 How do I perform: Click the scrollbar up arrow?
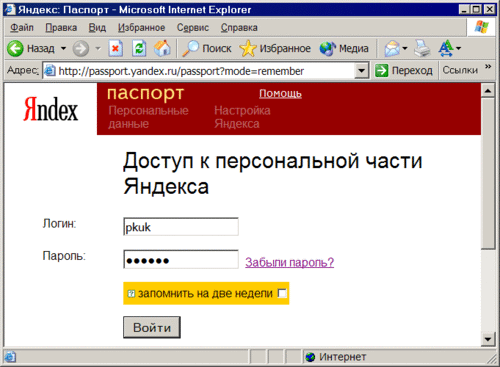point(488,90)
